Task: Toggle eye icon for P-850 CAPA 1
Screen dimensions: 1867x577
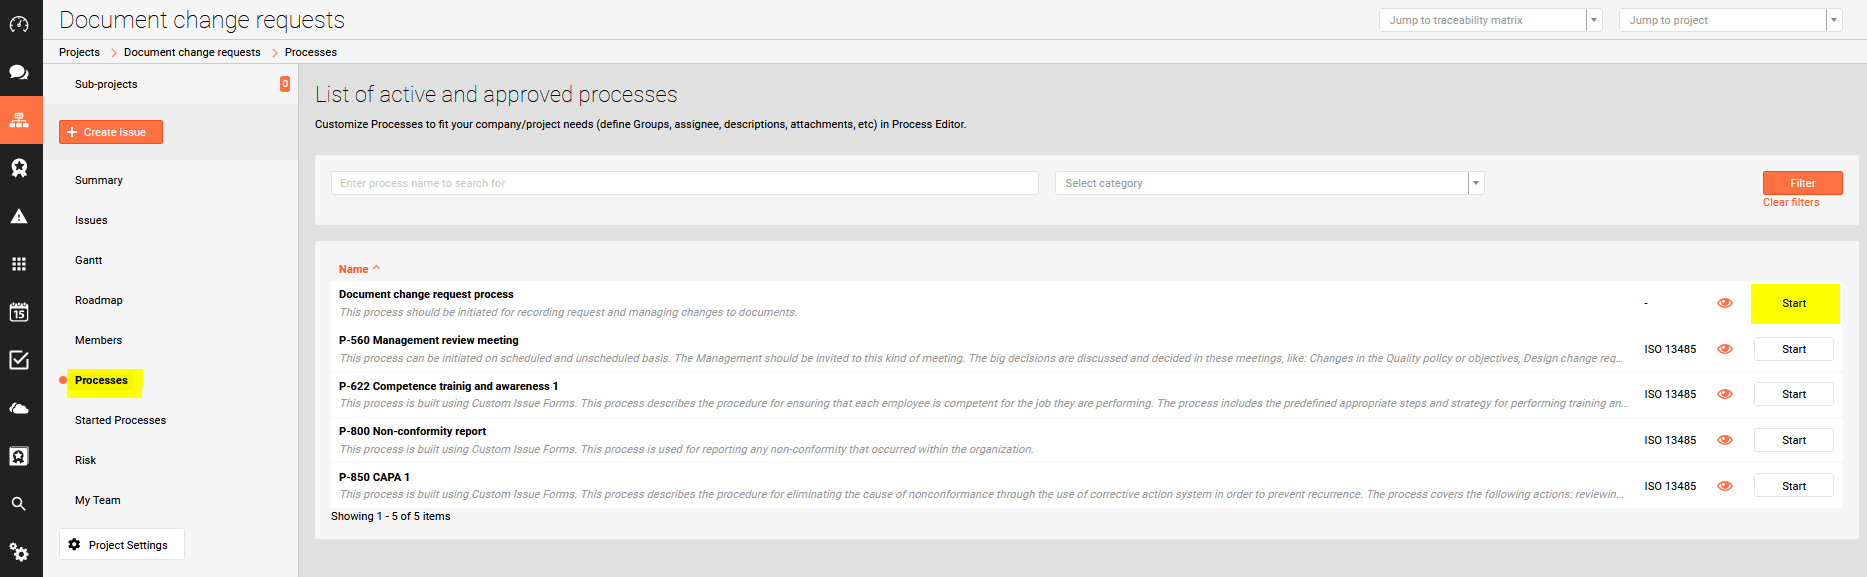Action: [x=1725, y=486]
